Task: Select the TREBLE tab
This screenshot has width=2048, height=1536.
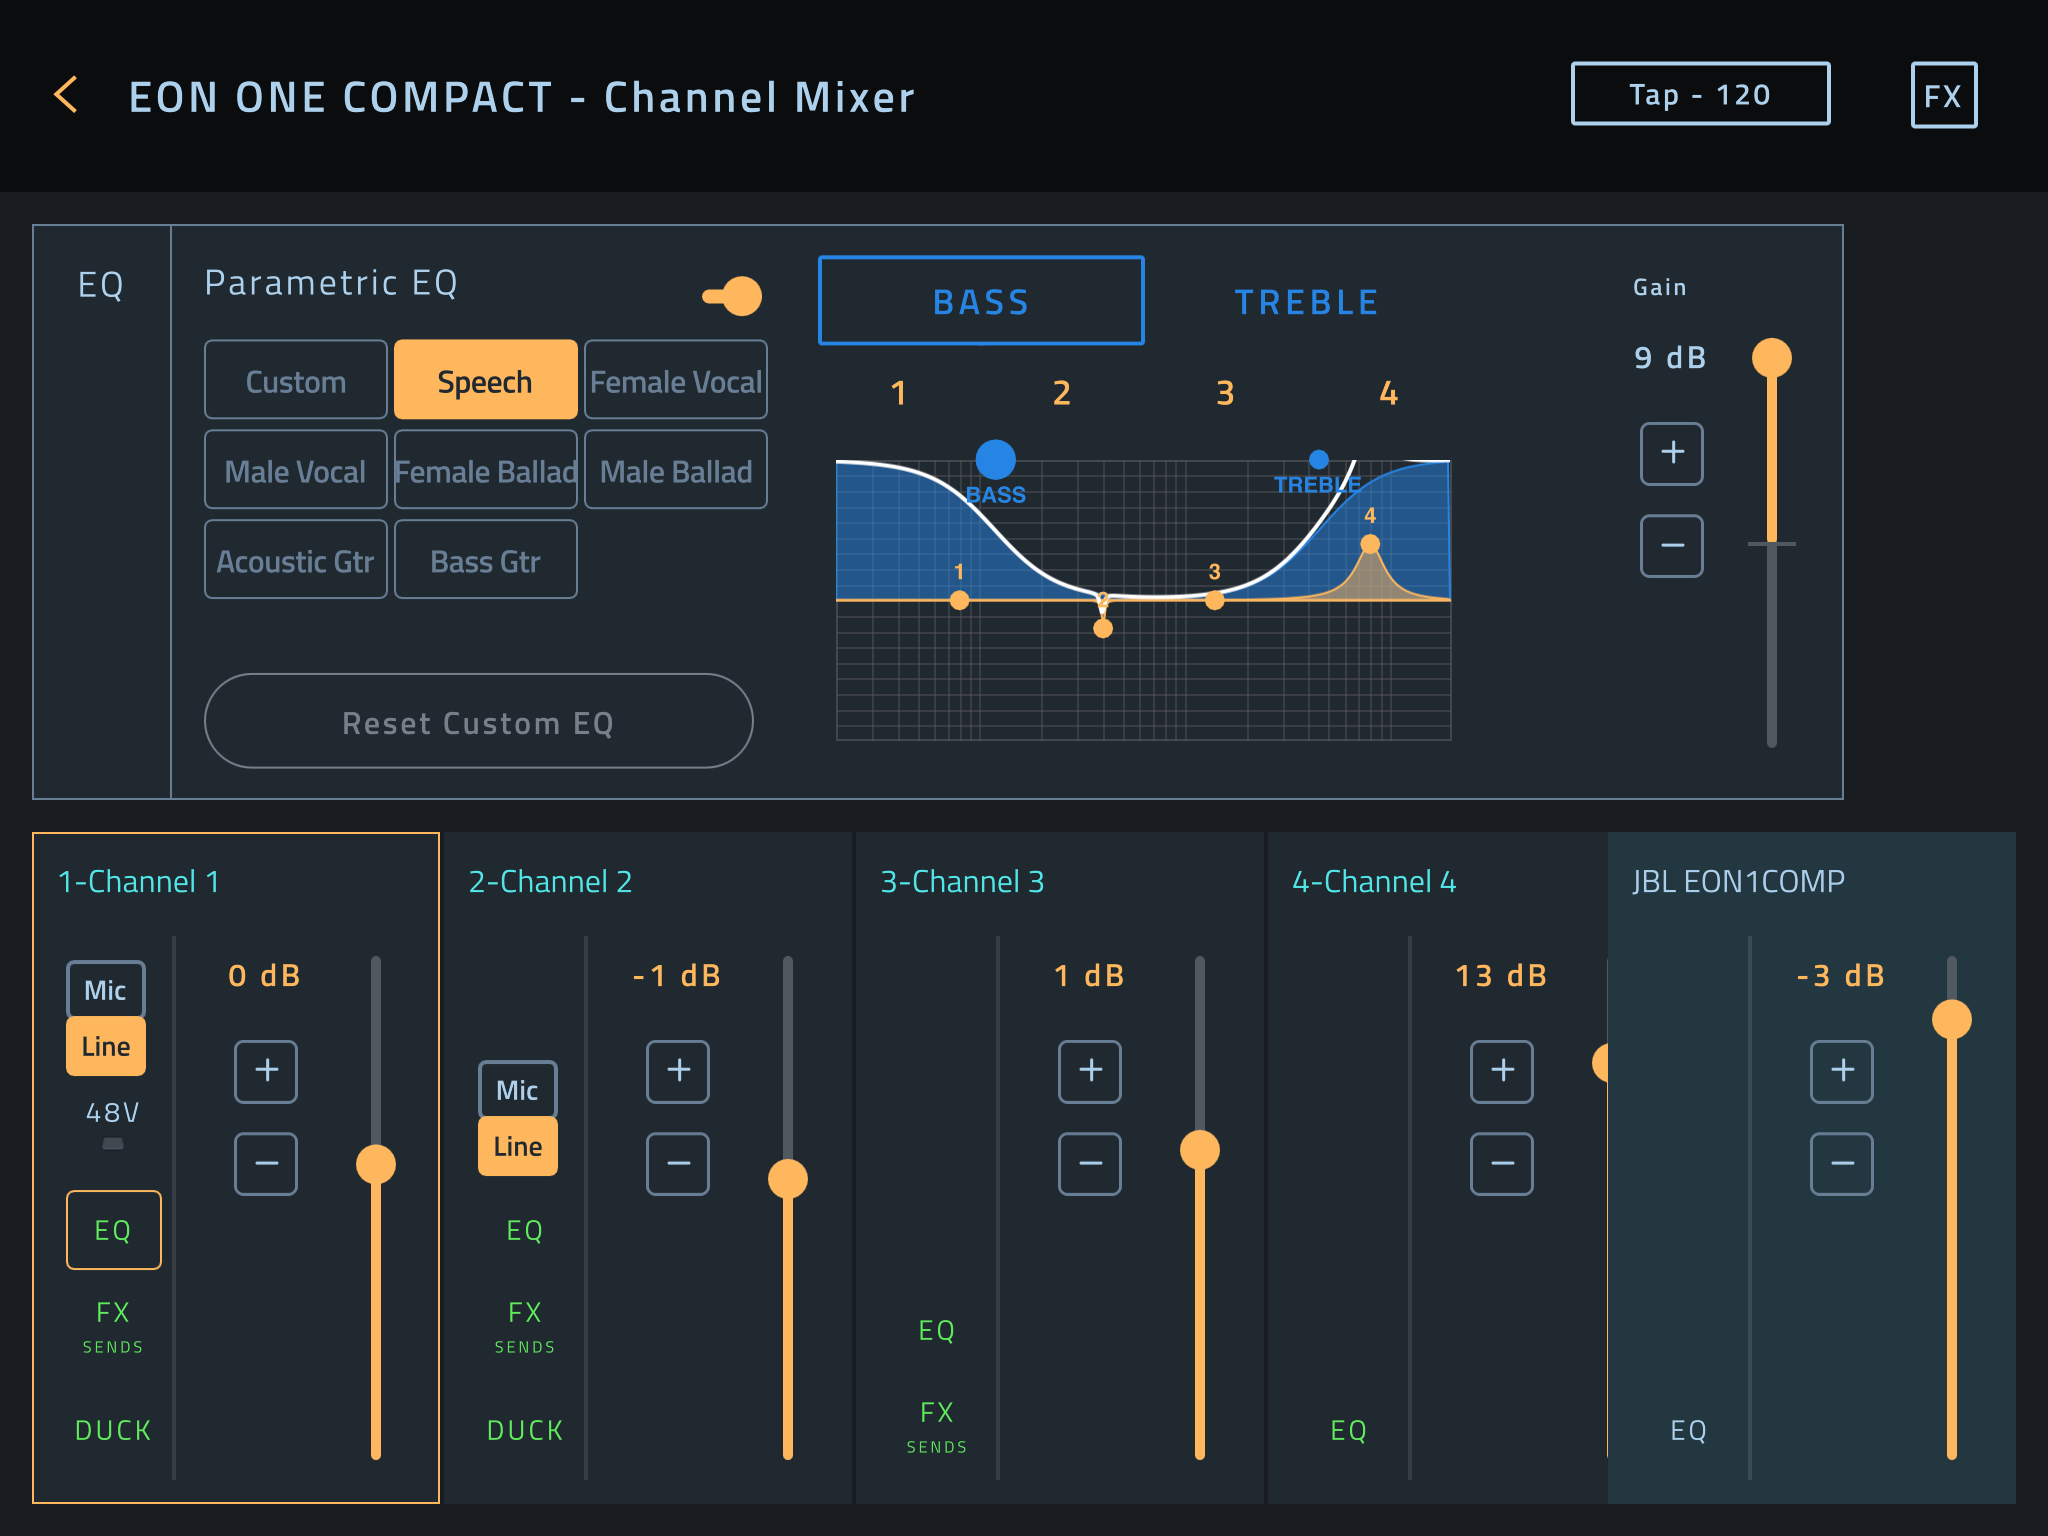Action: [x=1306, y=302]
